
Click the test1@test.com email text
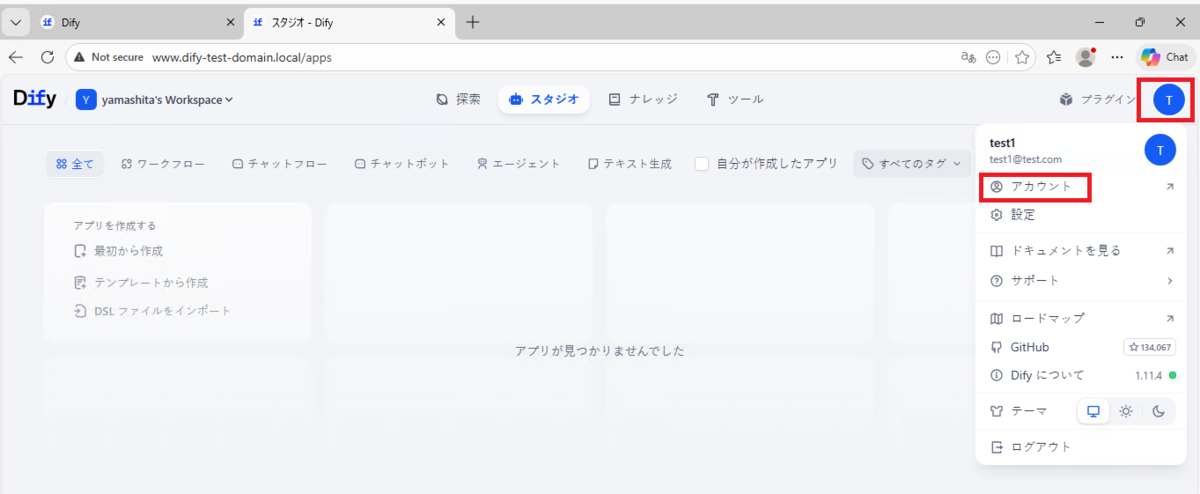(x=1025, y=159)
